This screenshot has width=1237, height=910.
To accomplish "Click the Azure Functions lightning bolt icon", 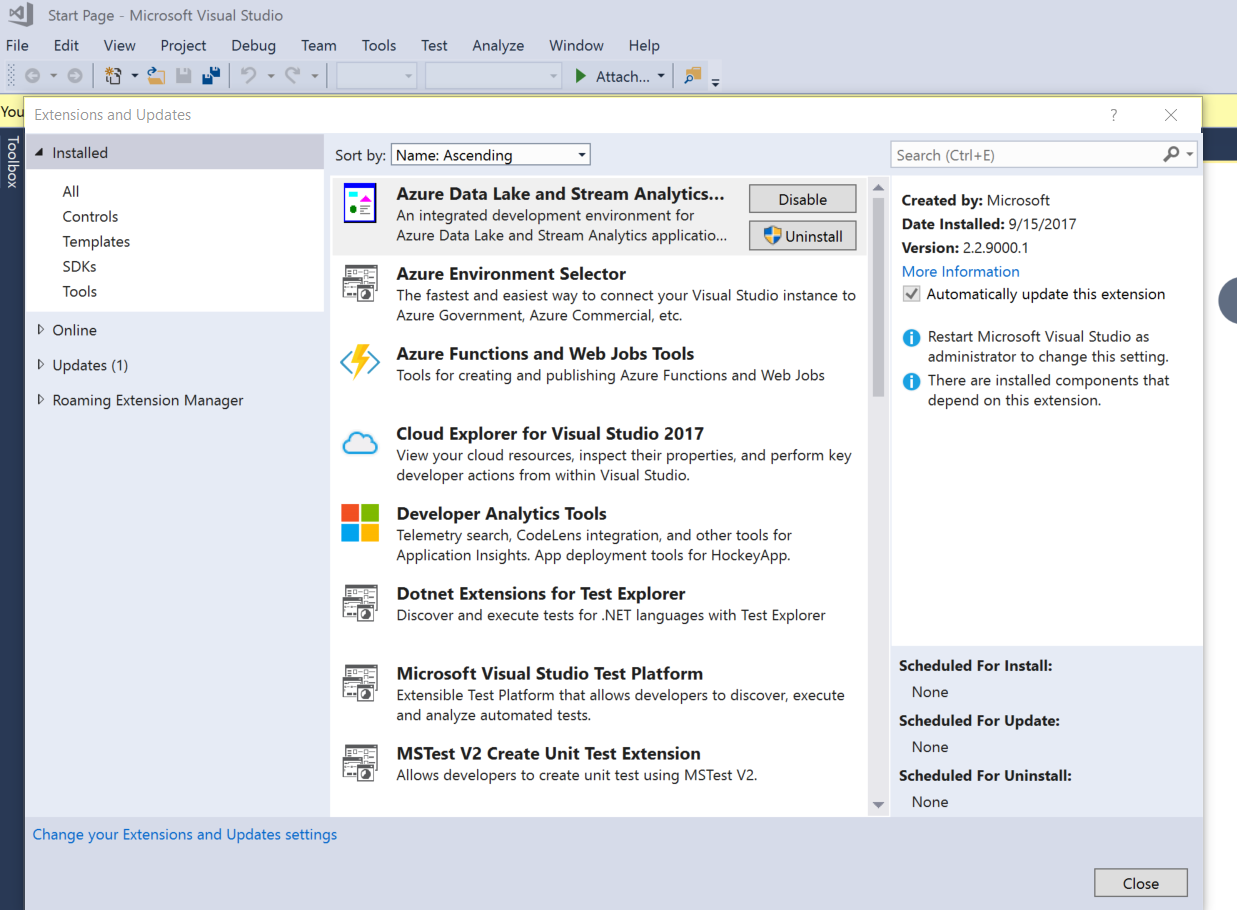I will pyautogui.click(x=360, y=362).
